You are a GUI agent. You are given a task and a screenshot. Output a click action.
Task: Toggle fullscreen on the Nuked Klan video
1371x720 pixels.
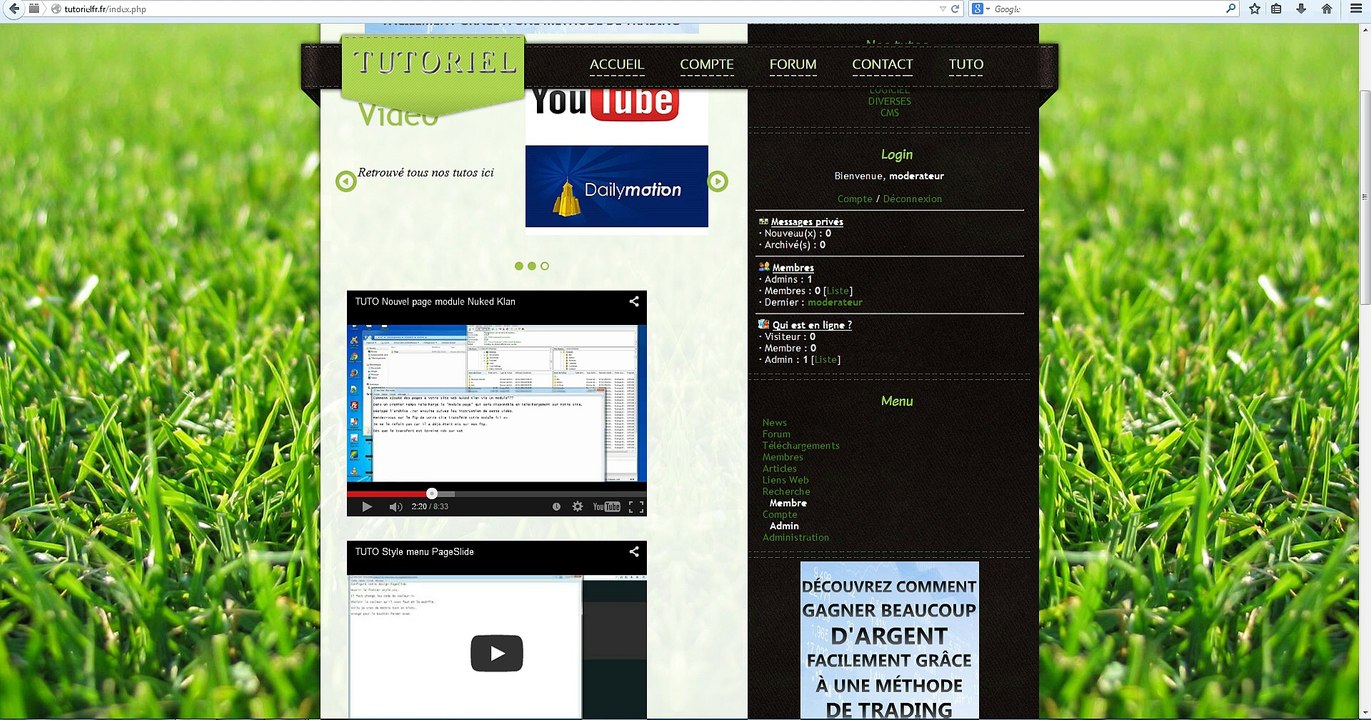click(x=635, y=507)
